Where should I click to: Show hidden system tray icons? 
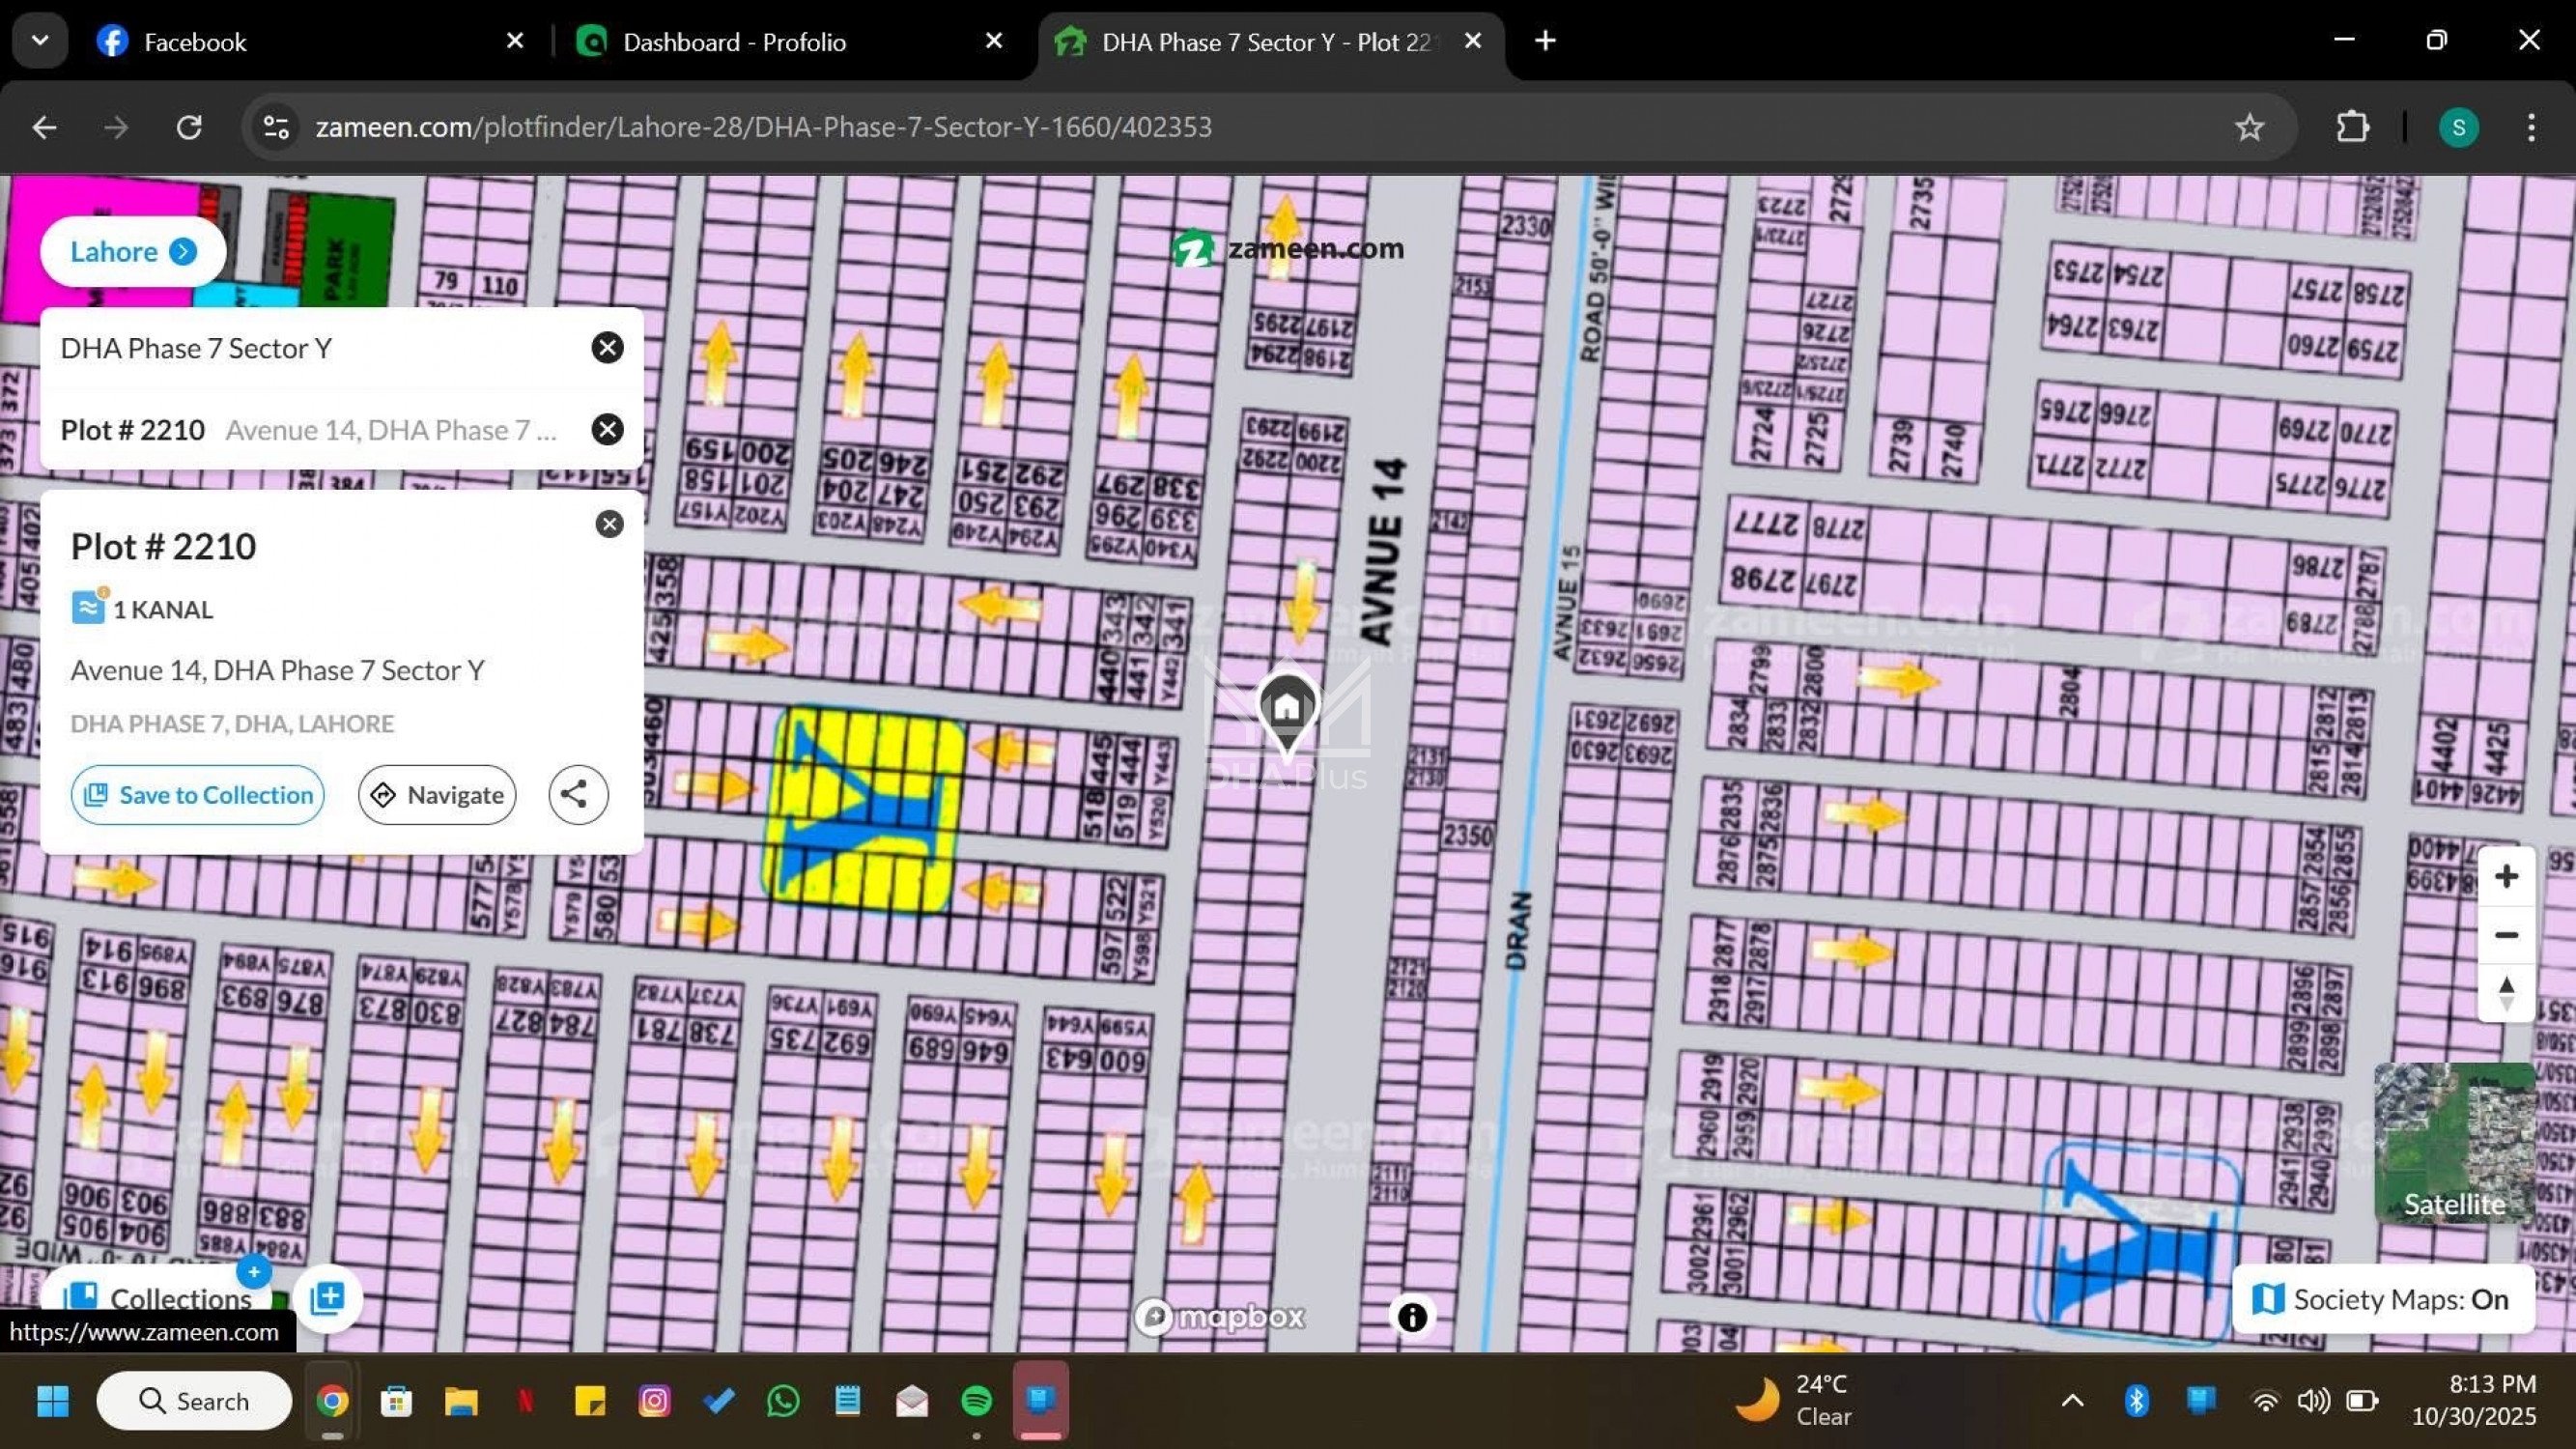[2072, 1401]
